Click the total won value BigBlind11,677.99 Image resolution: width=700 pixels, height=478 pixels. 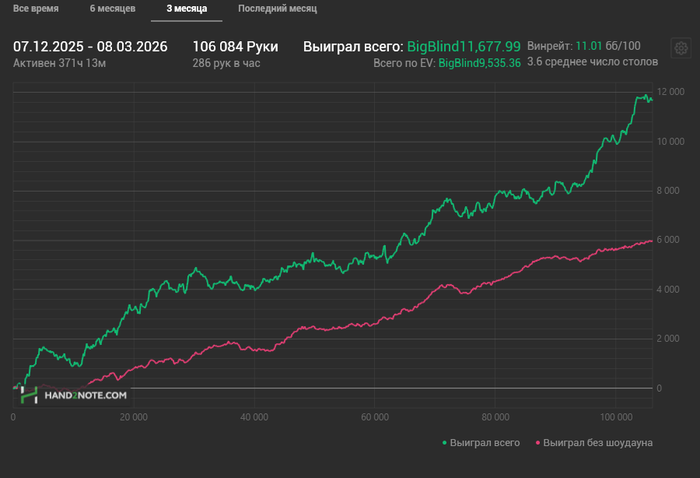pos(464,46)
